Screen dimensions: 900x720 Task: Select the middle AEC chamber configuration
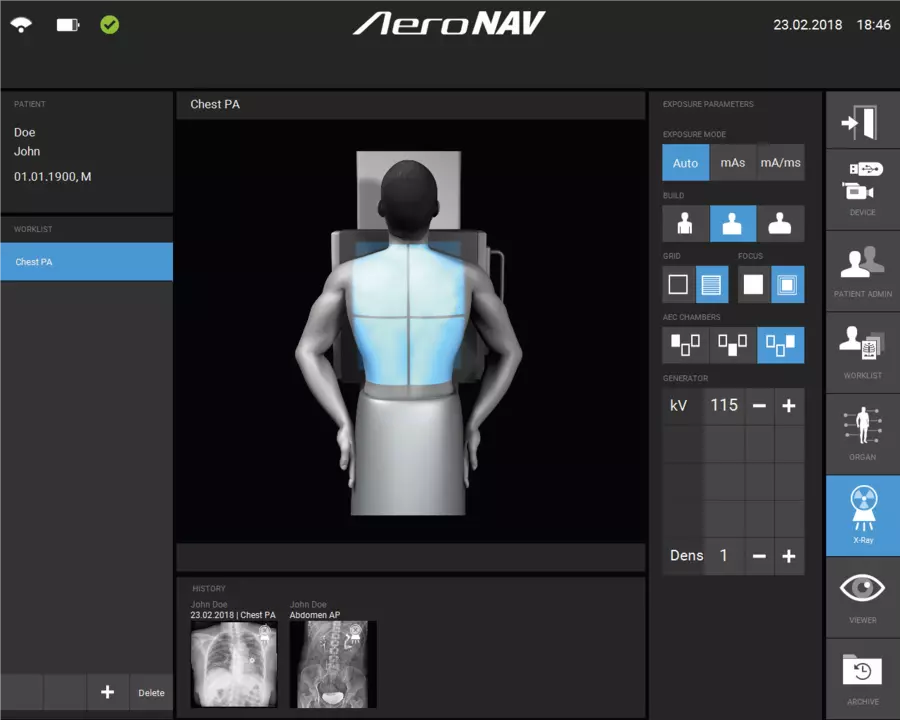pos(733,345)
